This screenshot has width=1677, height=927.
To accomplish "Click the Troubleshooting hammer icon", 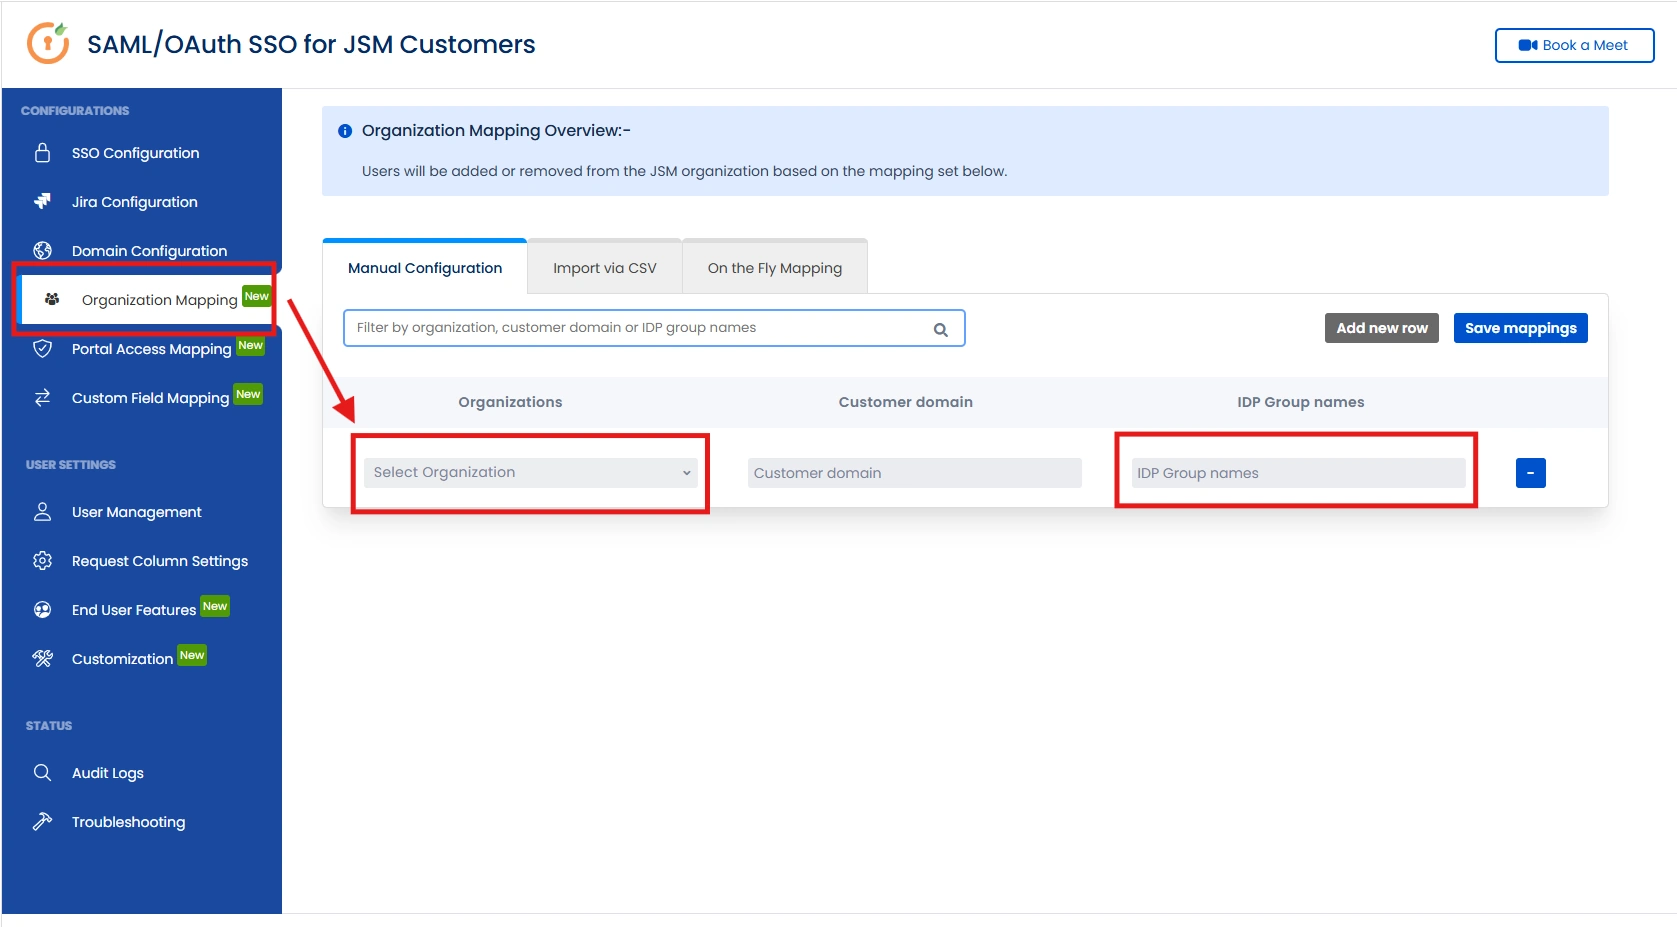I will pyautogui.click(x=42, y=821).
